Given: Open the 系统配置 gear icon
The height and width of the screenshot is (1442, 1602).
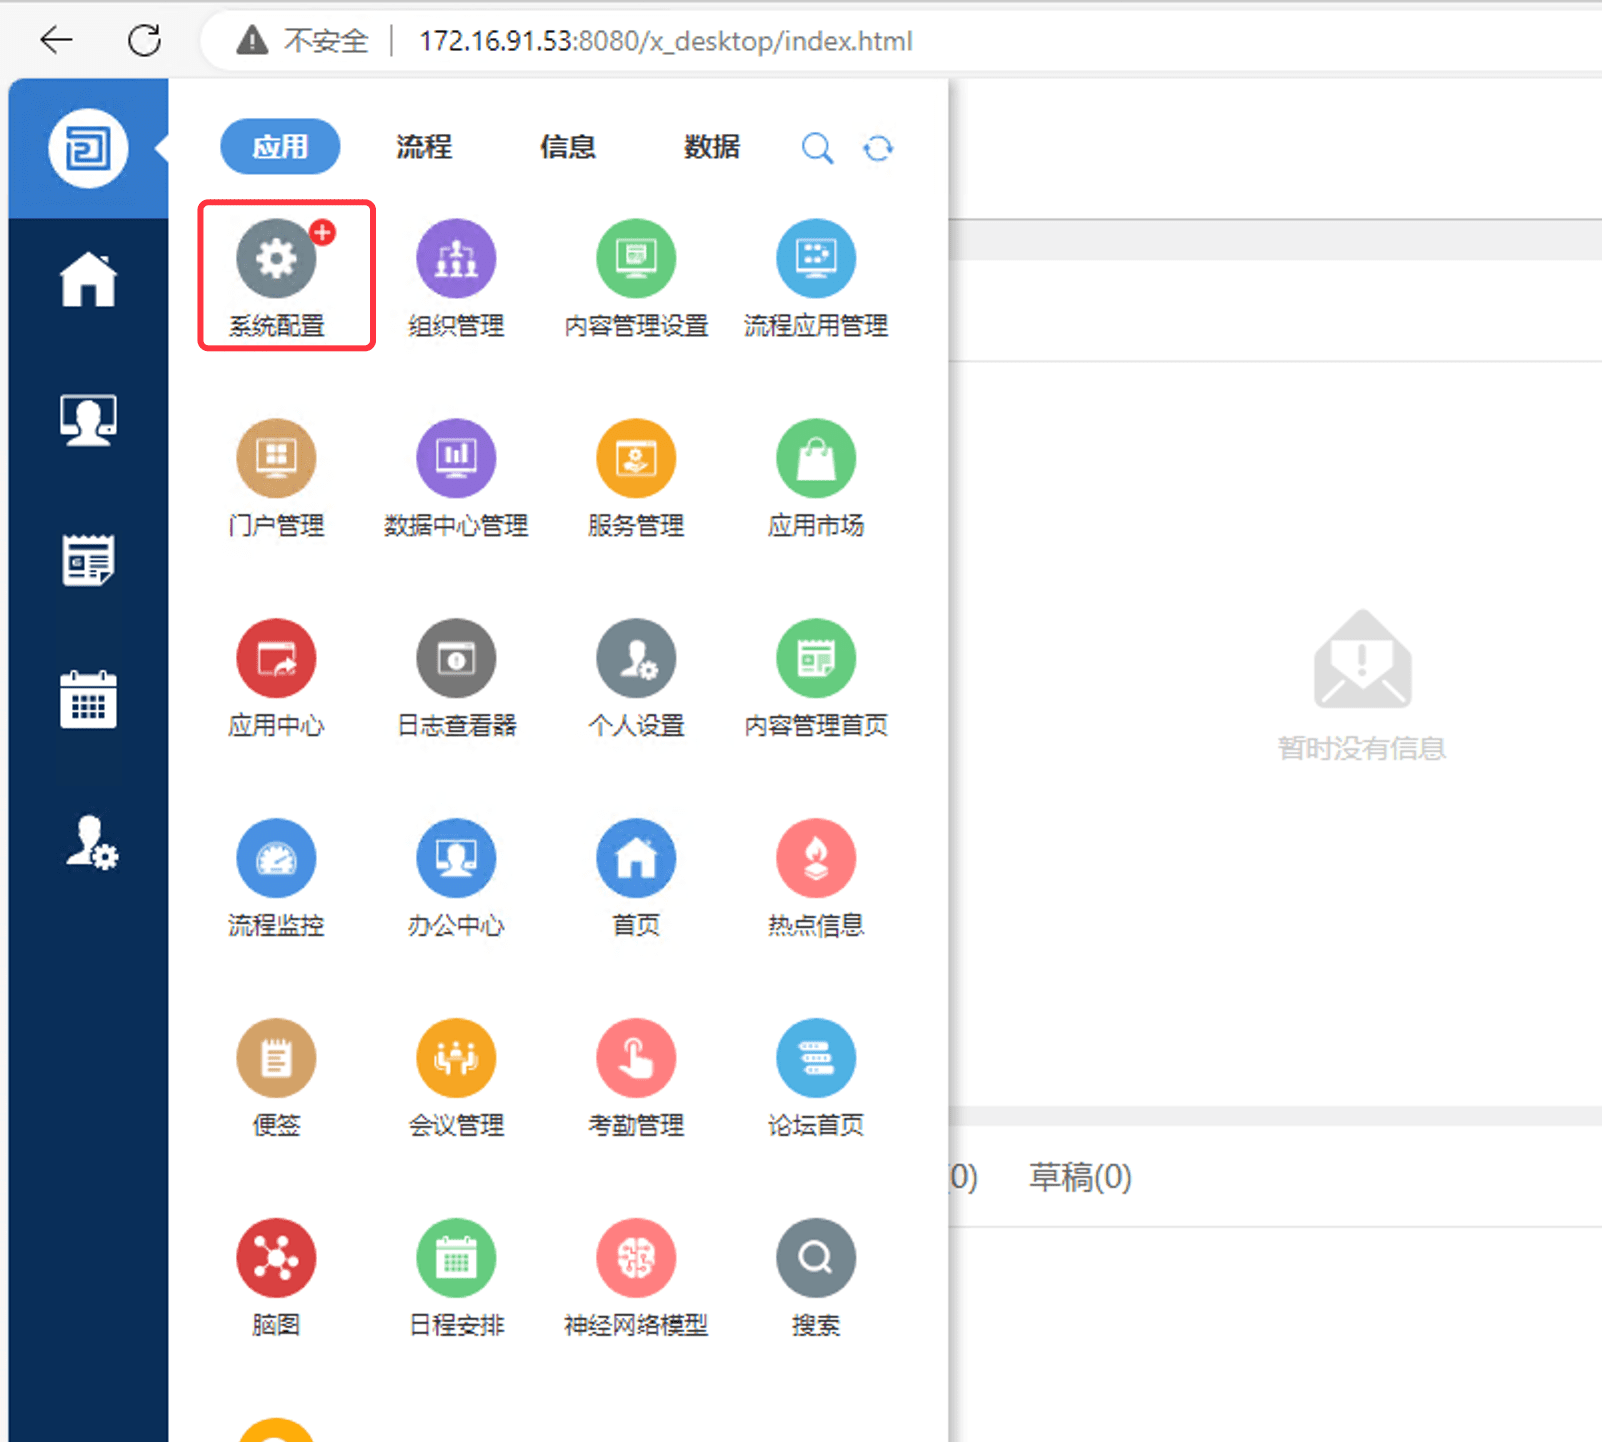Looking at the screenshot, I should (x=276, y=259).
